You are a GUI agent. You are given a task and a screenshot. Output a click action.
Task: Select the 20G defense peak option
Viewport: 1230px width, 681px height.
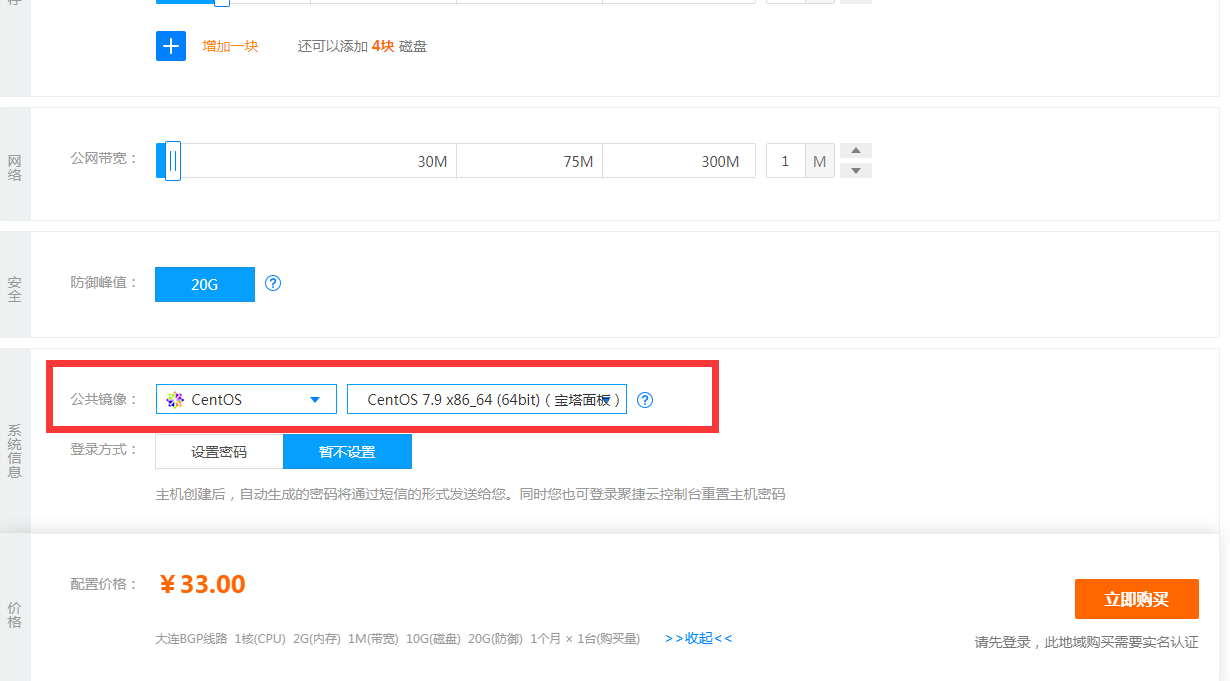[x=205, y=284]
